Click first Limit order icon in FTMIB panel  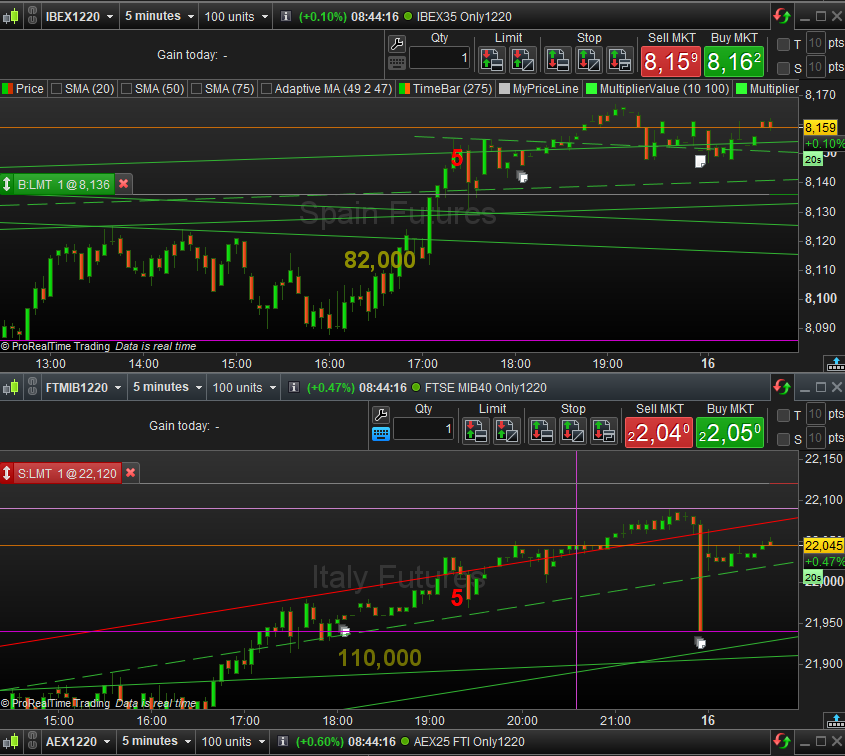[x=476, y=431]
